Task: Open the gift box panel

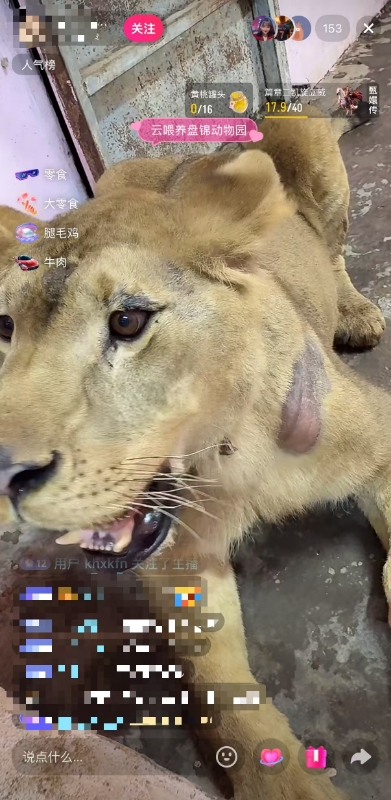Action: (316, 757)
